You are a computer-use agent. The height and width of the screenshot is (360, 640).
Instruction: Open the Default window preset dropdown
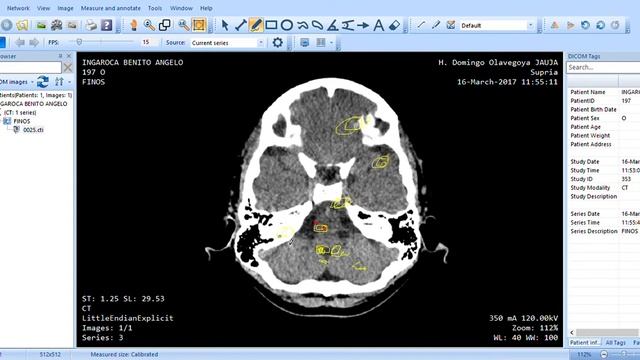pos(531,25)
